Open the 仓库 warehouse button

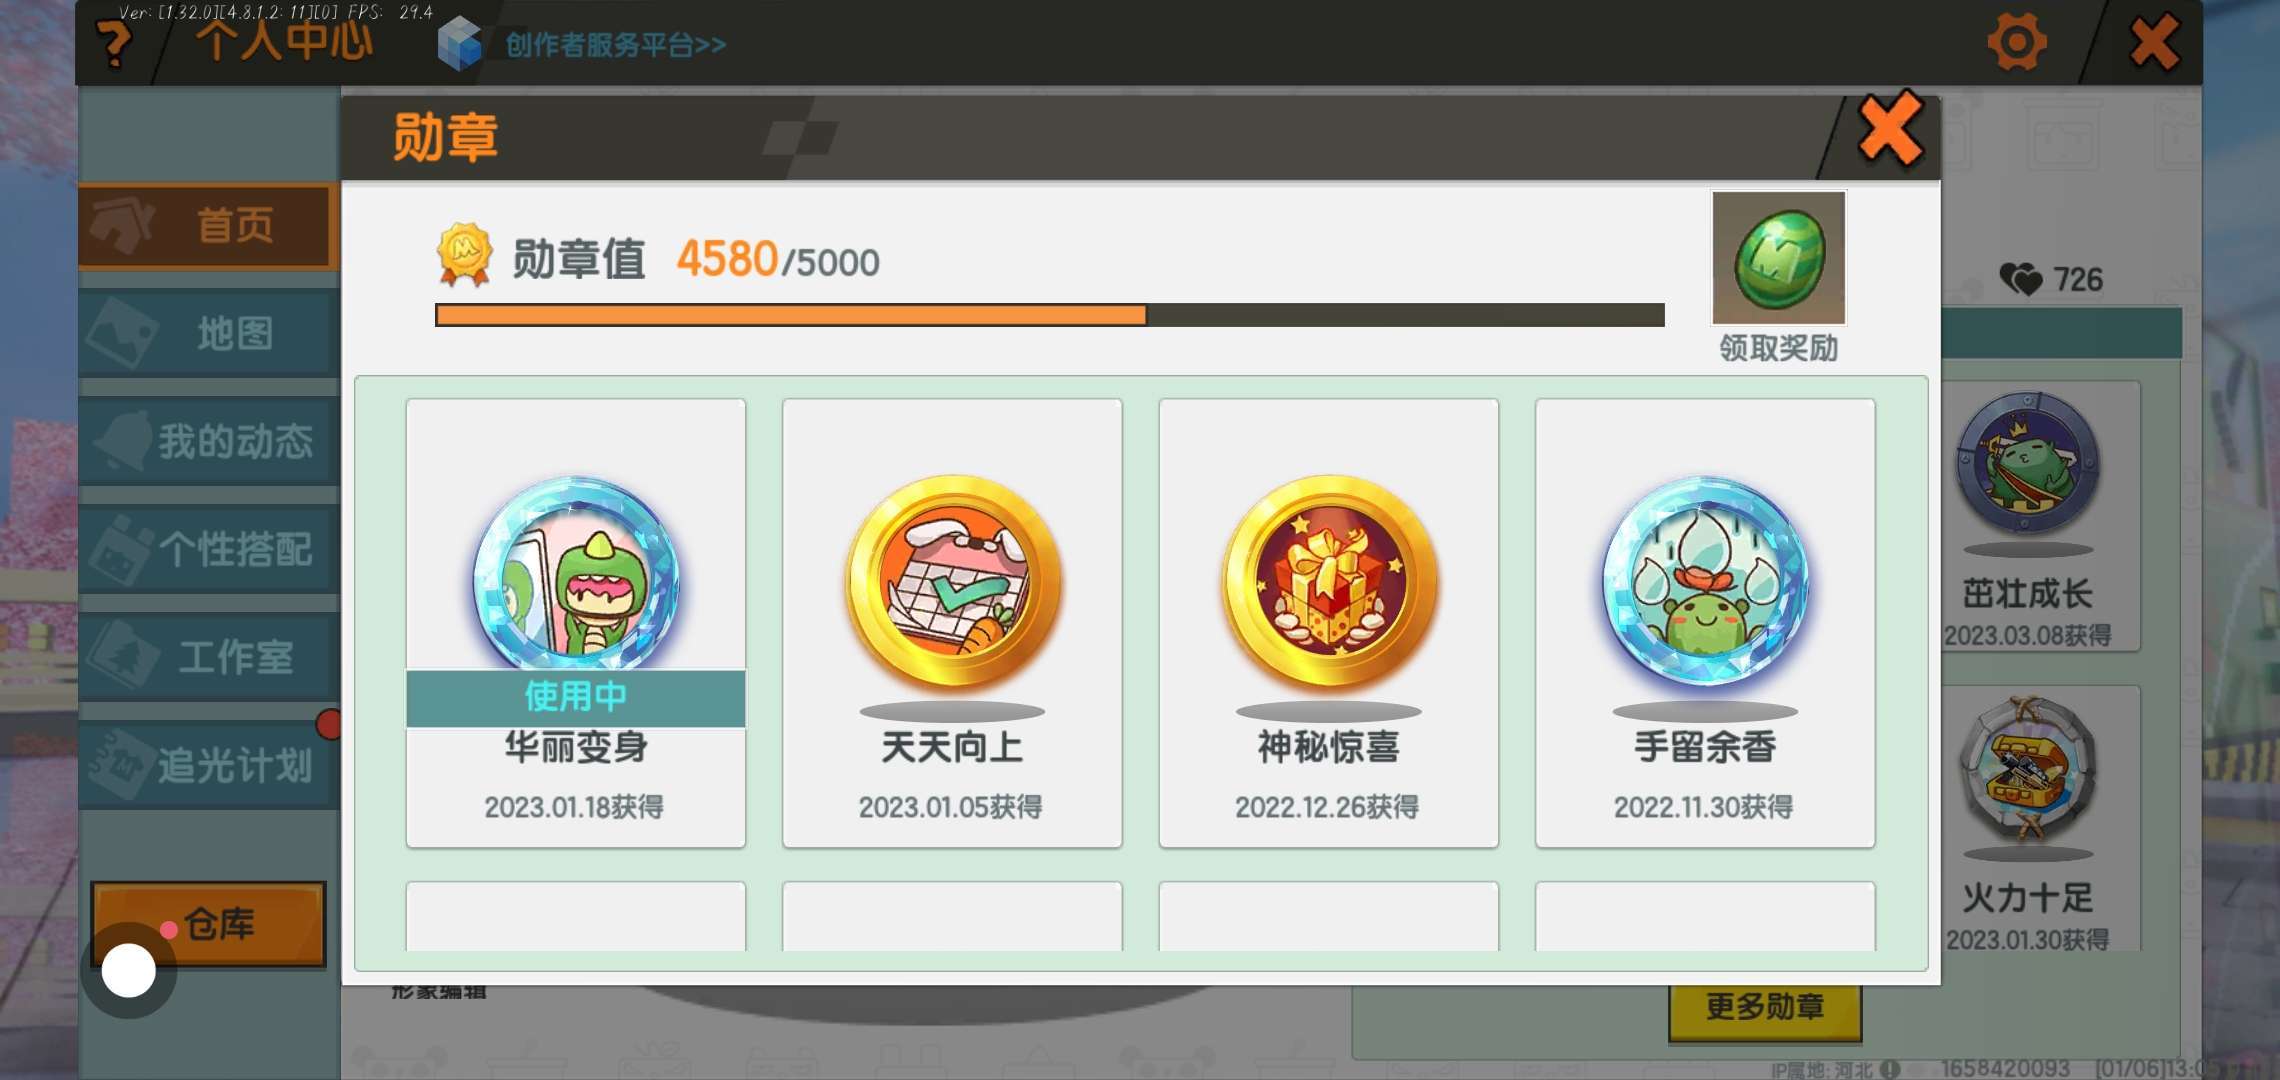click(x=209, y=924)
